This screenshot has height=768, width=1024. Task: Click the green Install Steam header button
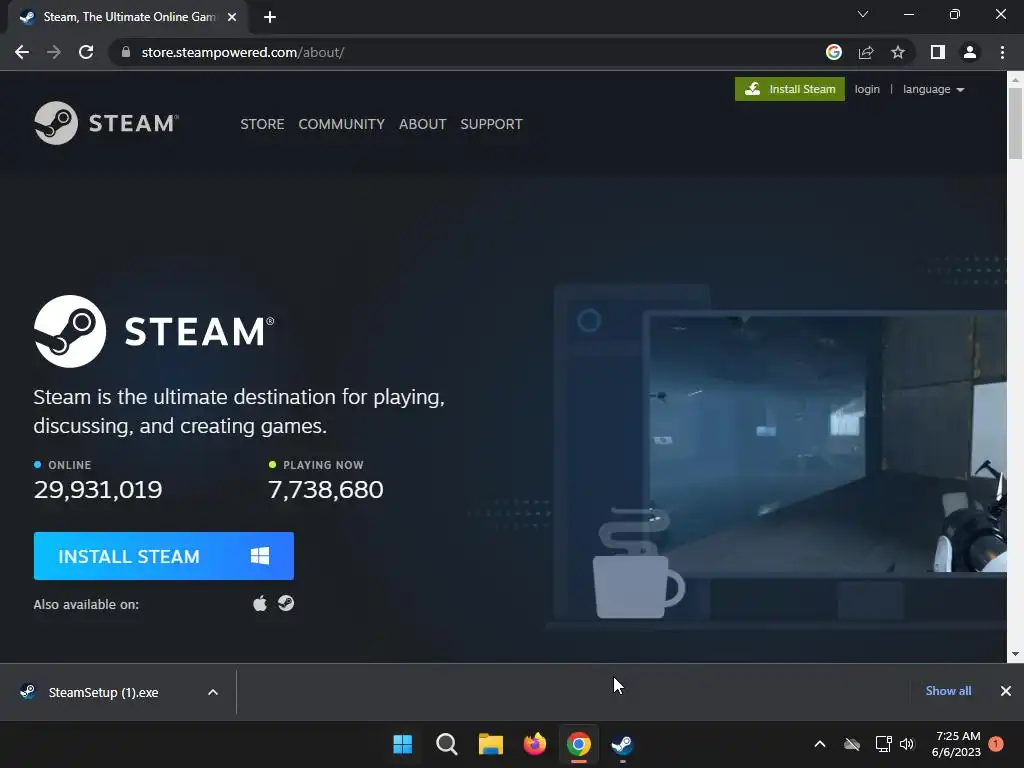click(x=790, y=89)
